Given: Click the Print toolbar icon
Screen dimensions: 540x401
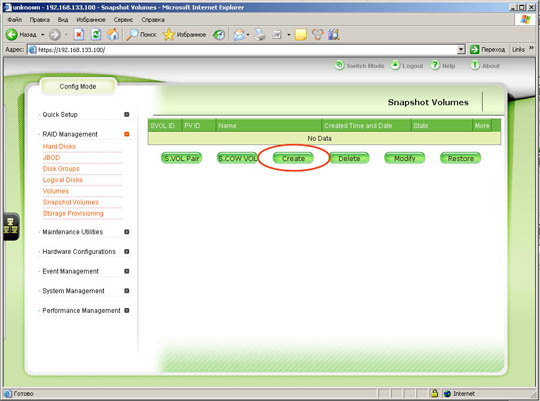Looking at the screenshot, I should point(260,34).
